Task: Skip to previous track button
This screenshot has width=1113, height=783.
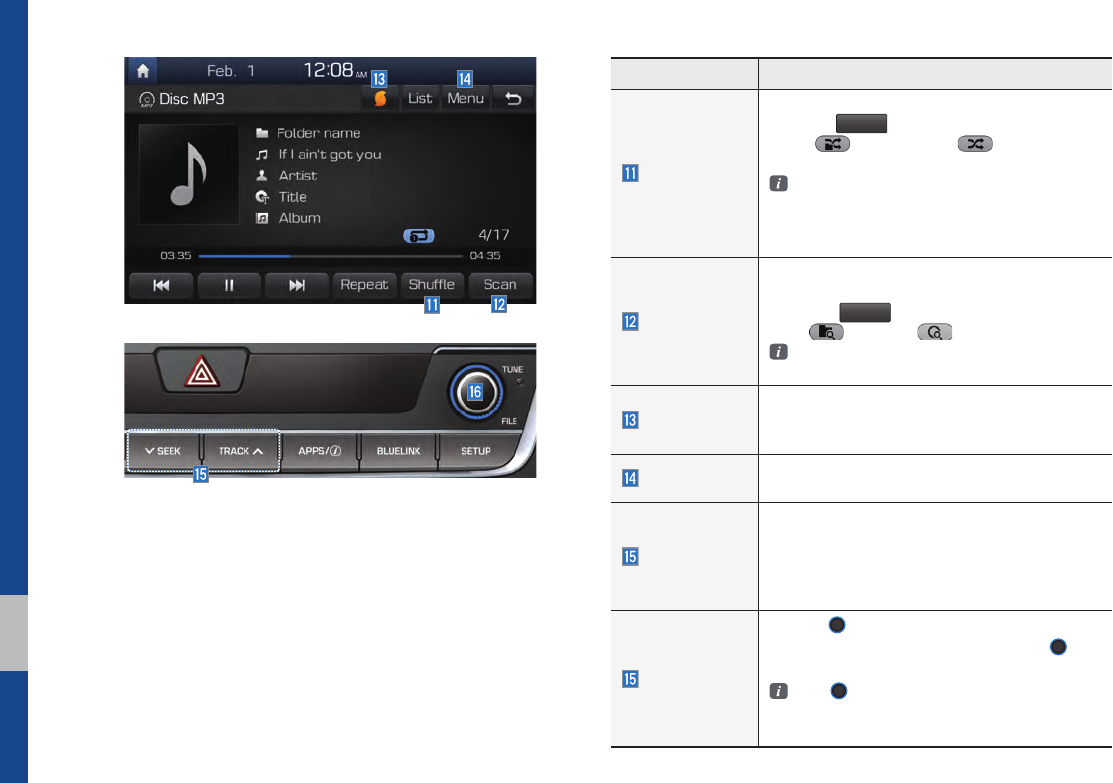Action: coord(161,285)
